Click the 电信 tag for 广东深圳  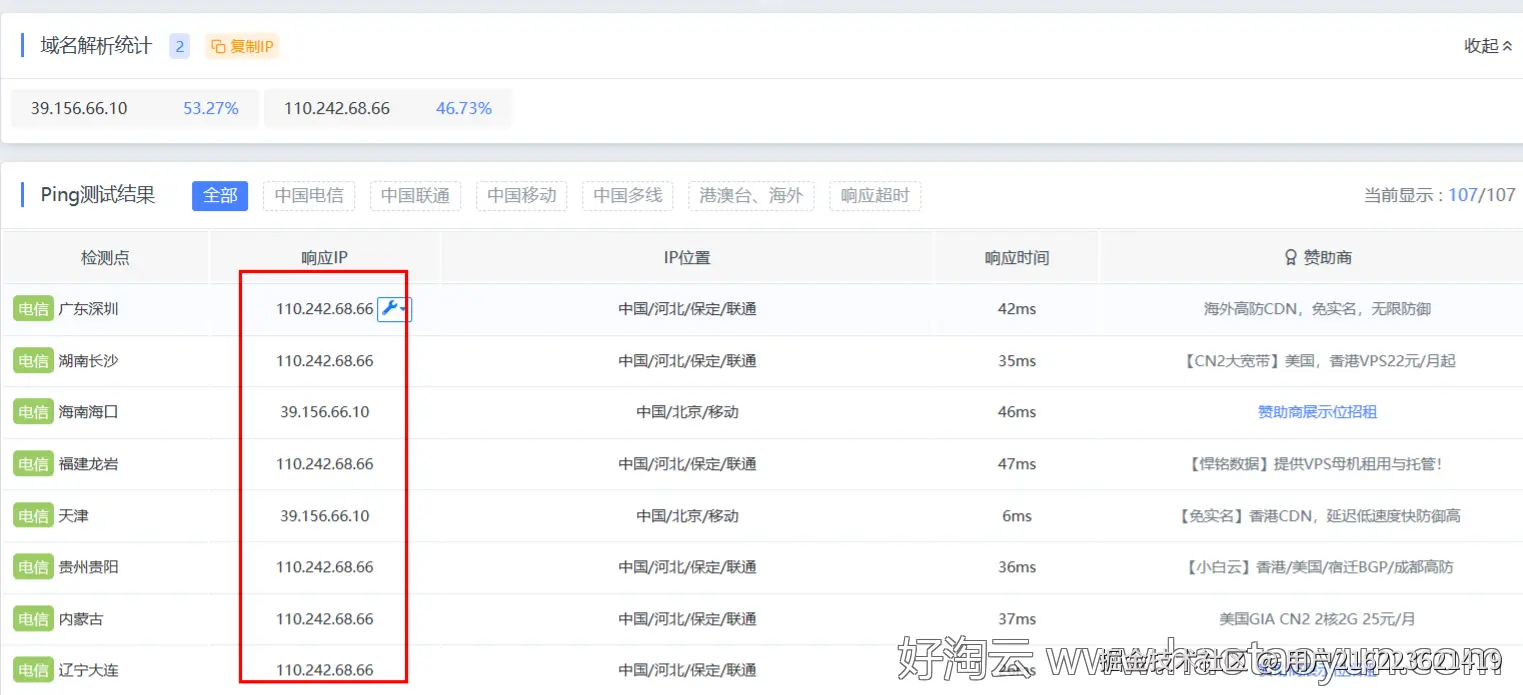(x=33, y=309)
